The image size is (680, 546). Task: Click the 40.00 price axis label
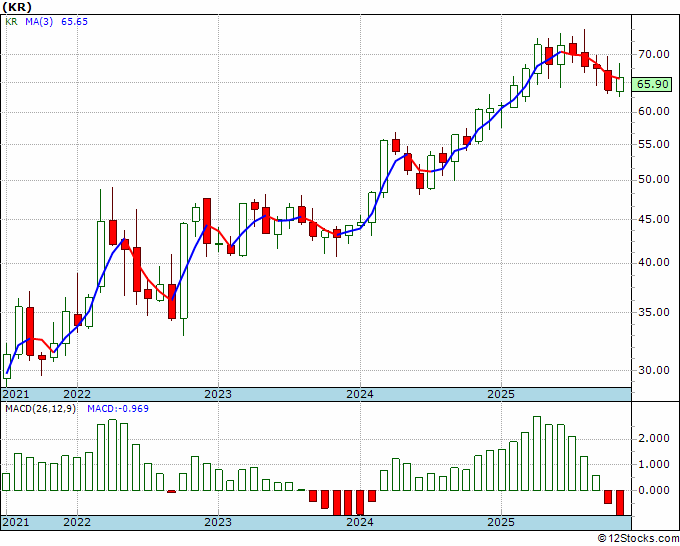coord(654,263)
